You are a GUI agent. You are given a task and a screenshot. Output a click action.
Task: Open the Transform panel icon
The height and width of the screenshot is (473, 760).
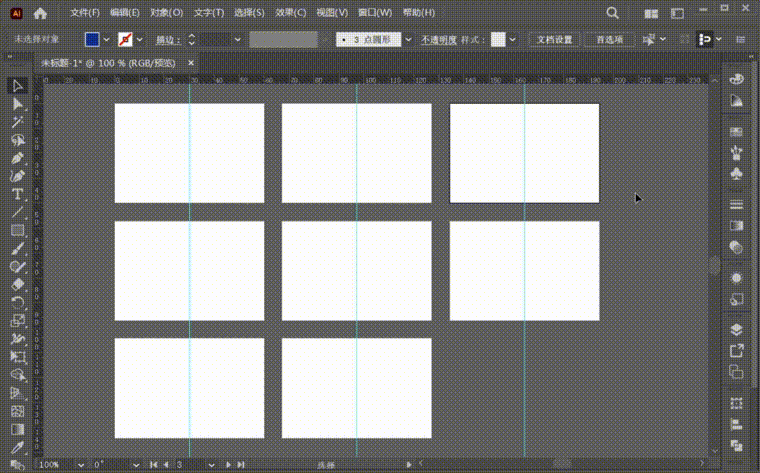tap(736, 403)
